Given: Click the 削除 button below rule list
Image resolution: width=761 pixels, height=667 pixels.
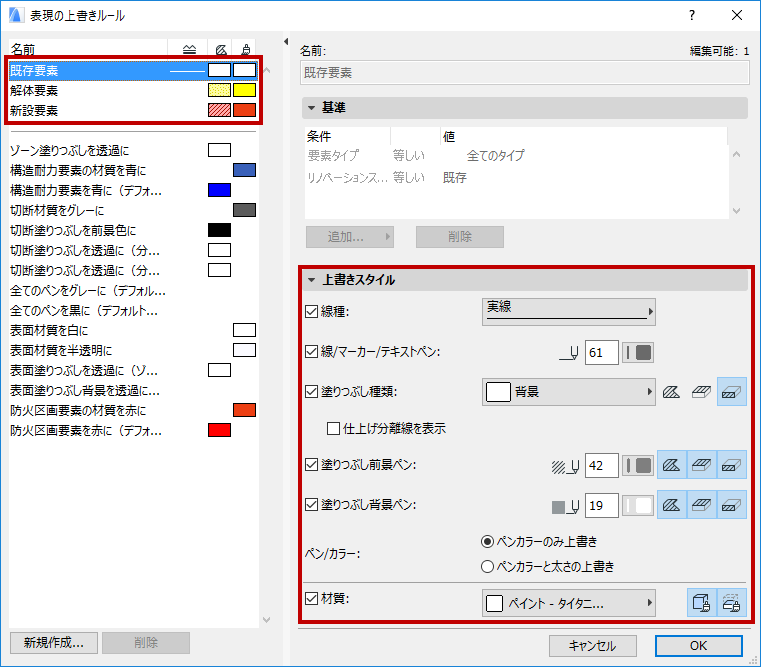Looking at the screenshot, I should point(146,643).
